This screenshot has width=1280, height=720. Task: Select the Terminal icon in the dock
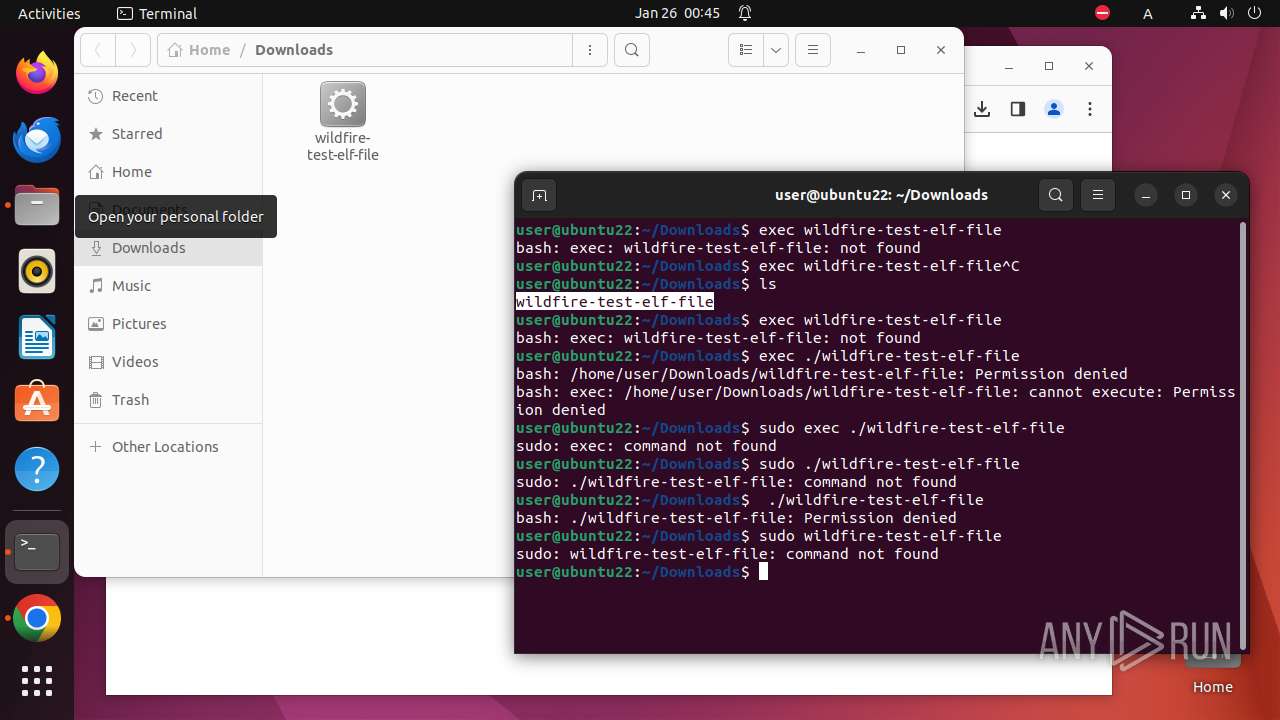point(37,552)
